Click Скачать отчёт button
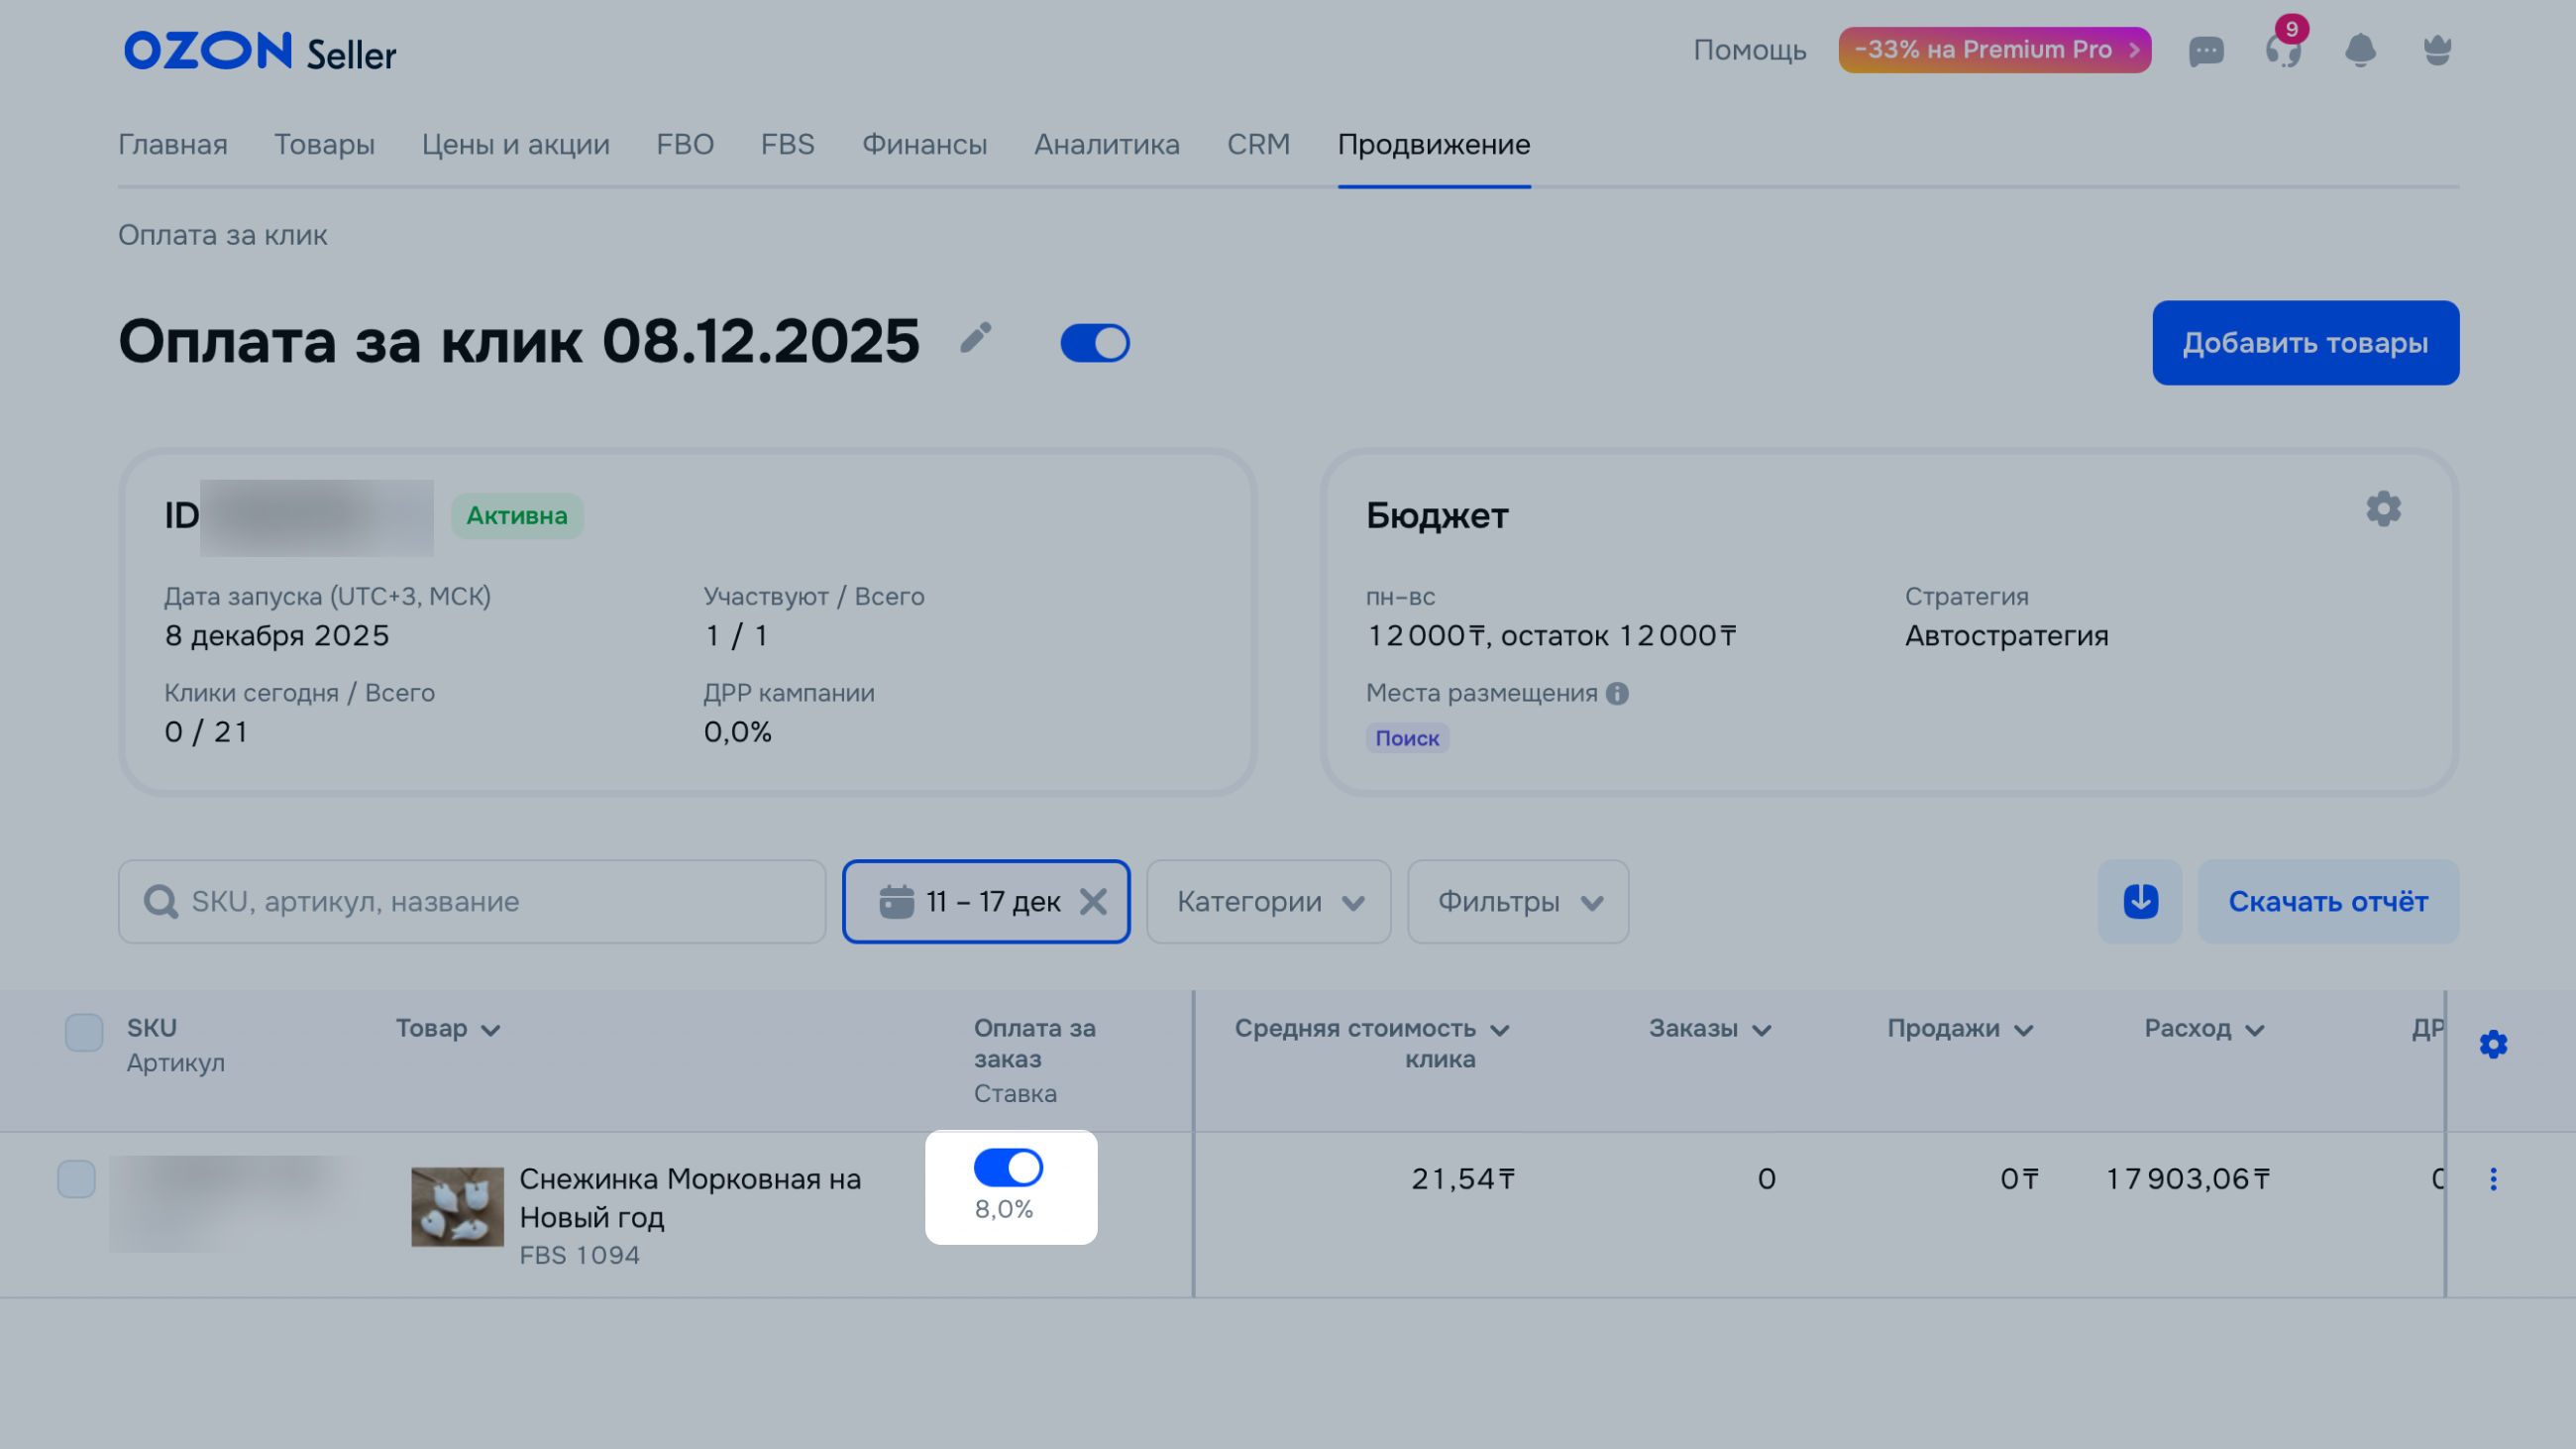This screenshot has height=1449, width=2576. coord(2328,901)
